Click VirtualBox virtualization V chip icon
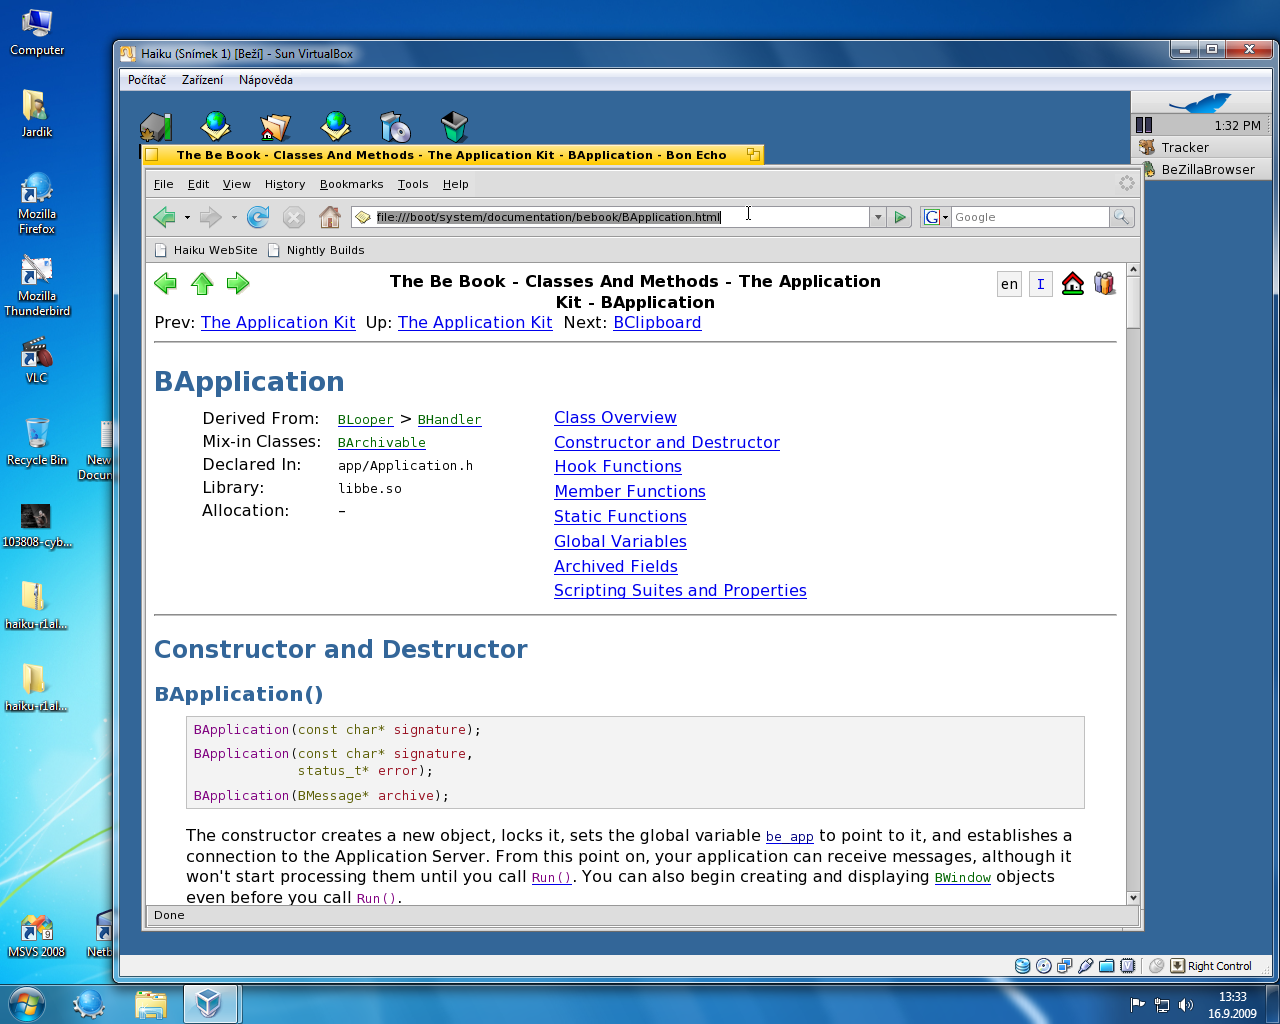 [1127, 966]
